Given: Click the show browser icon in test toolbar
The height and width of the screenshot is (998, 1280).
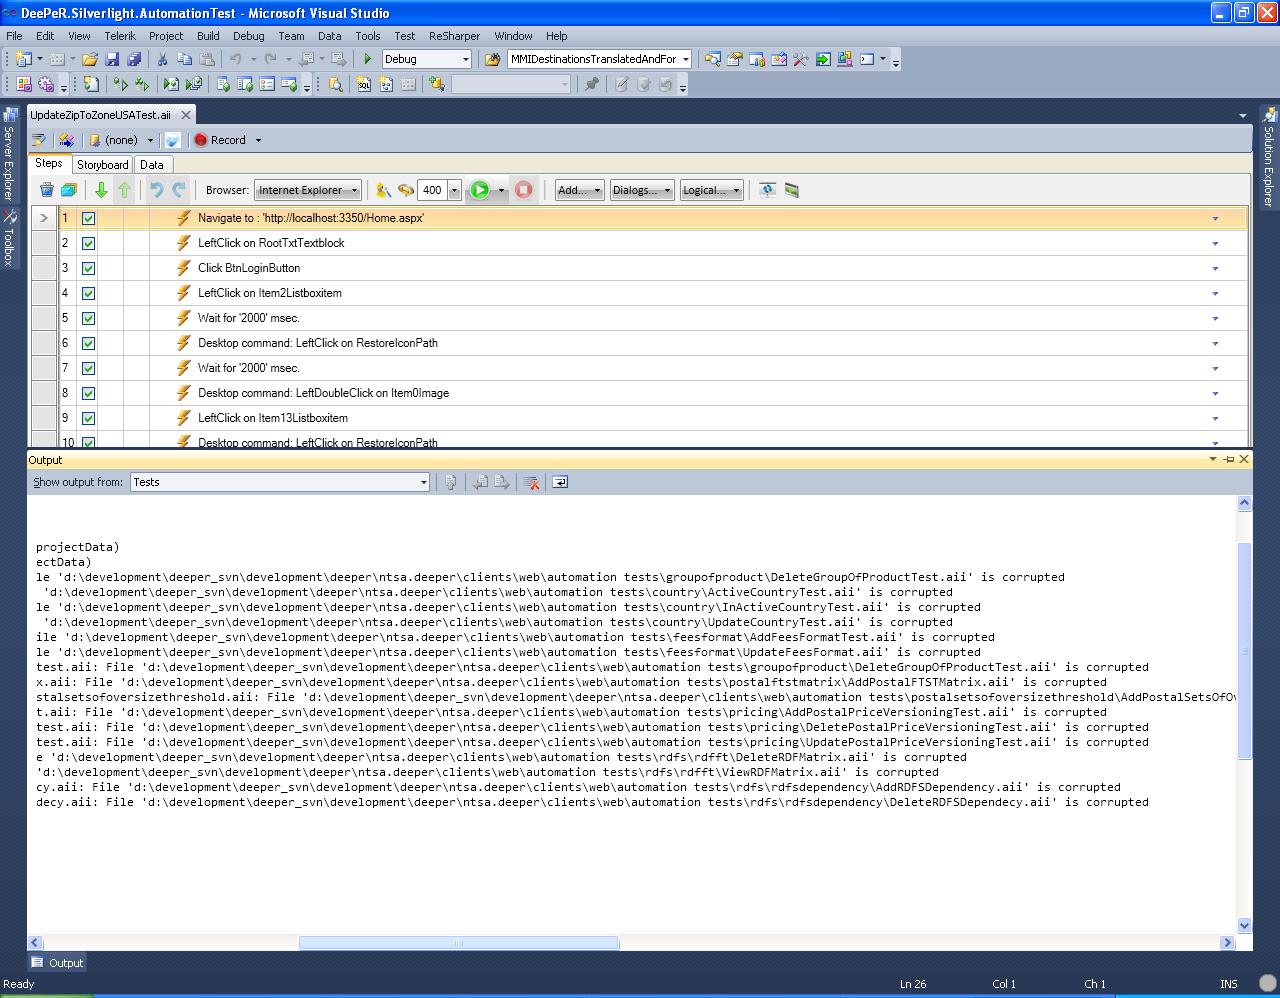Looking at the screenshot, I should (767, 190).
